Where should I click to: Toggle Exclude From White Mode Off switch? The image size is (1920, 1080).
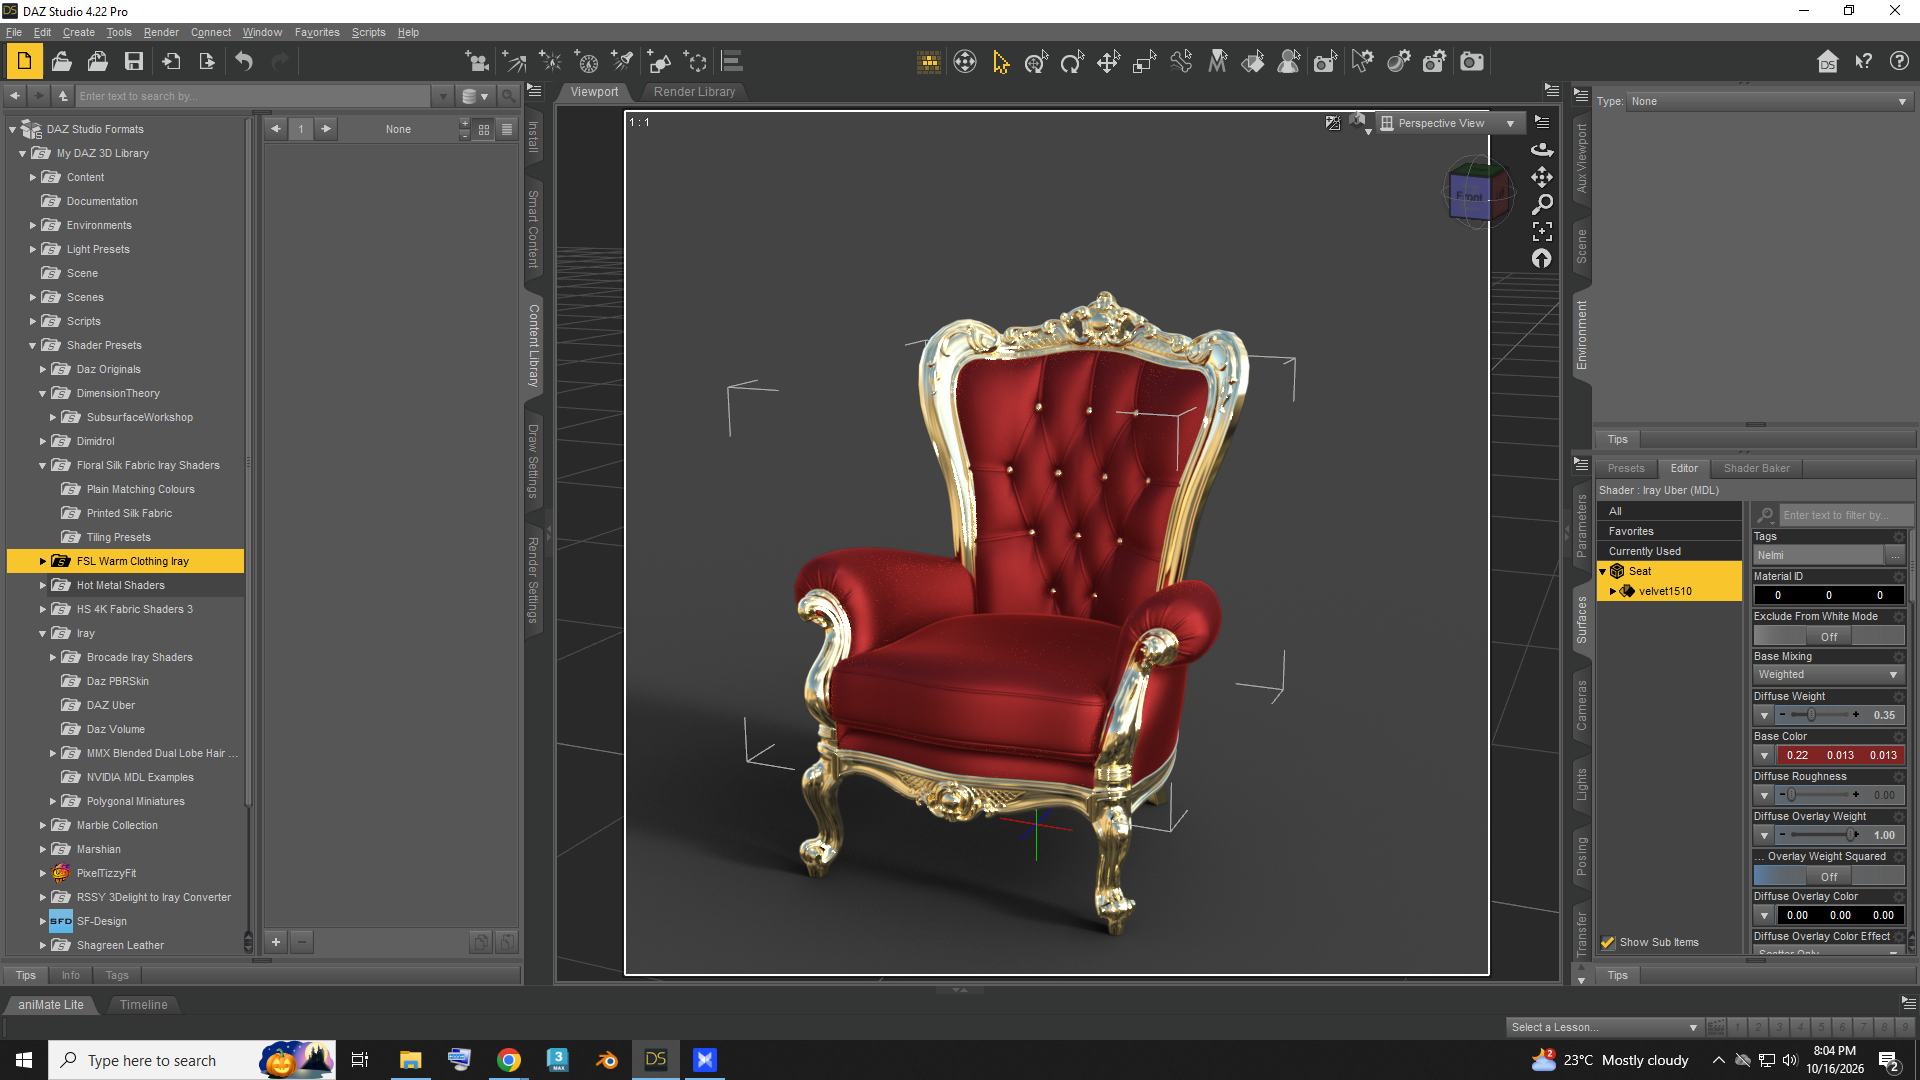pos(1829,636)
